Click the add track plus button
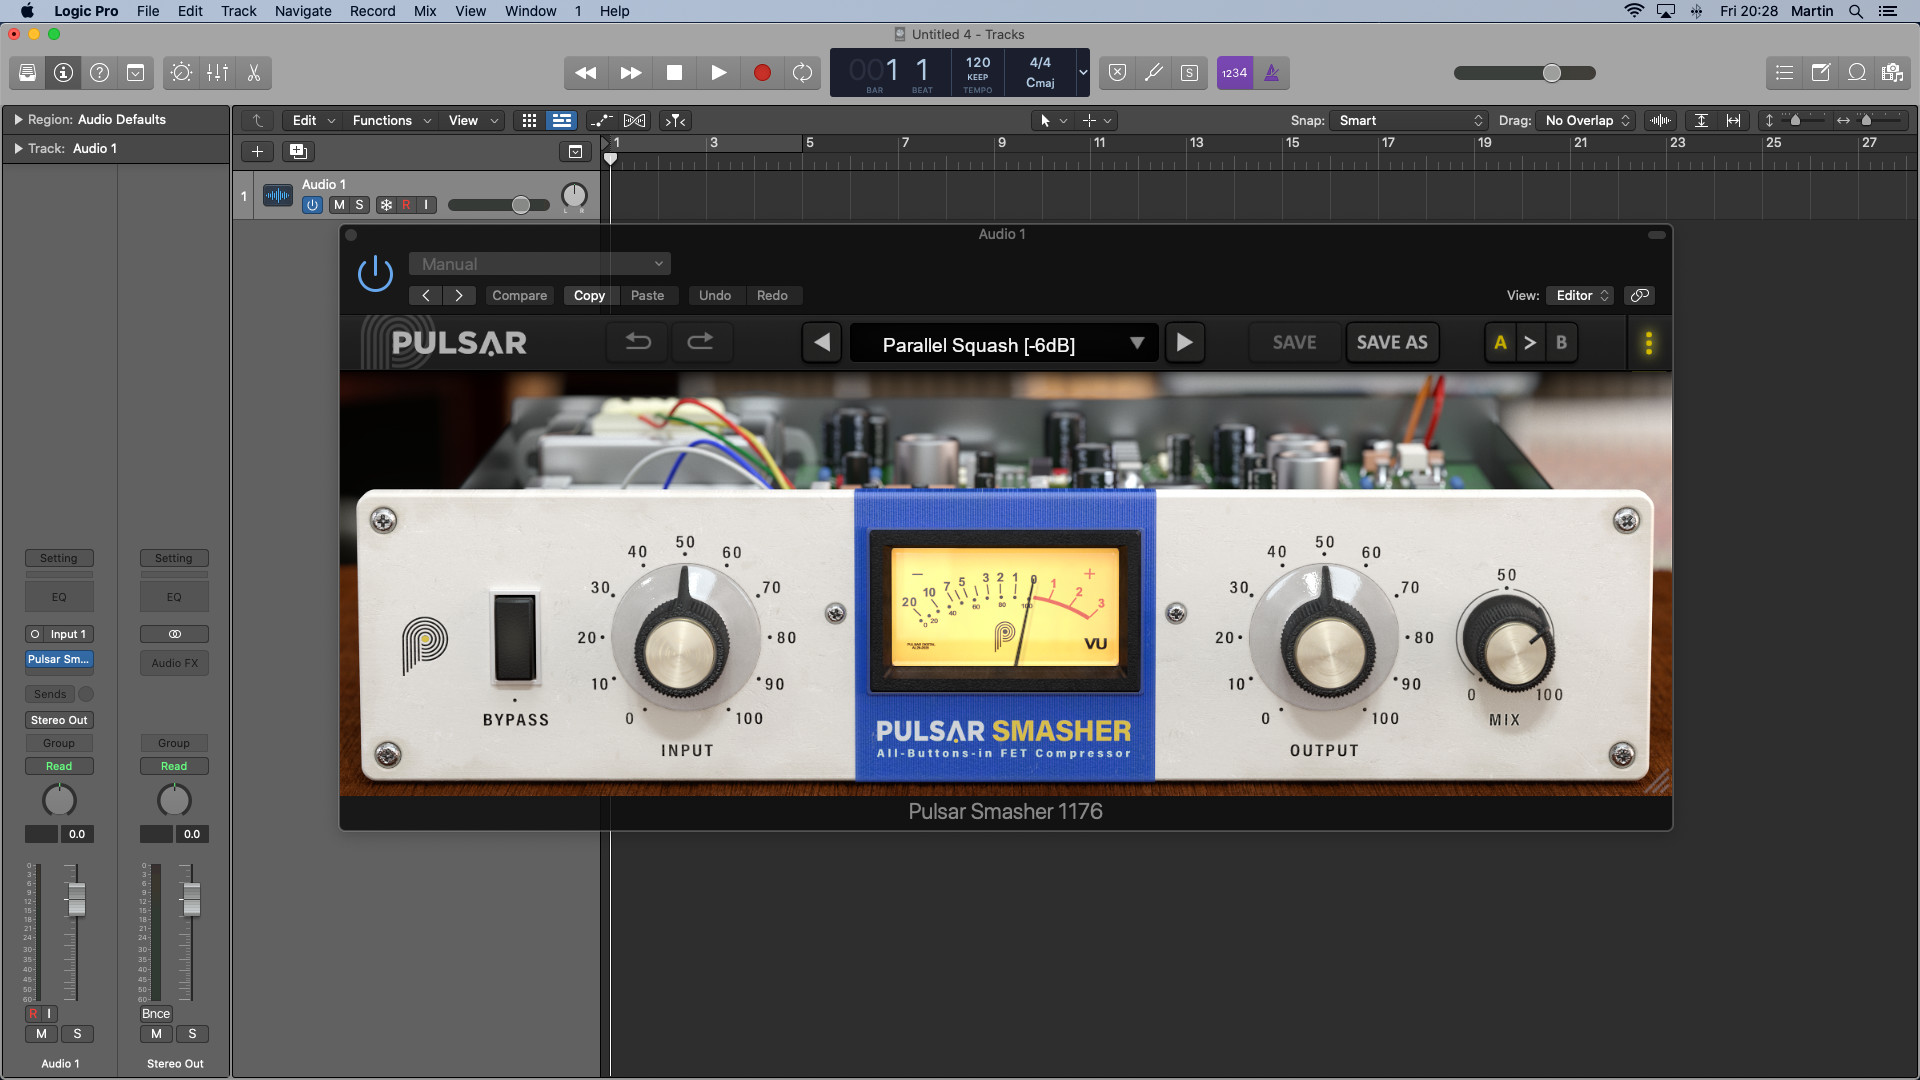Screen dimensions: 1920x1080 point(257,151)
